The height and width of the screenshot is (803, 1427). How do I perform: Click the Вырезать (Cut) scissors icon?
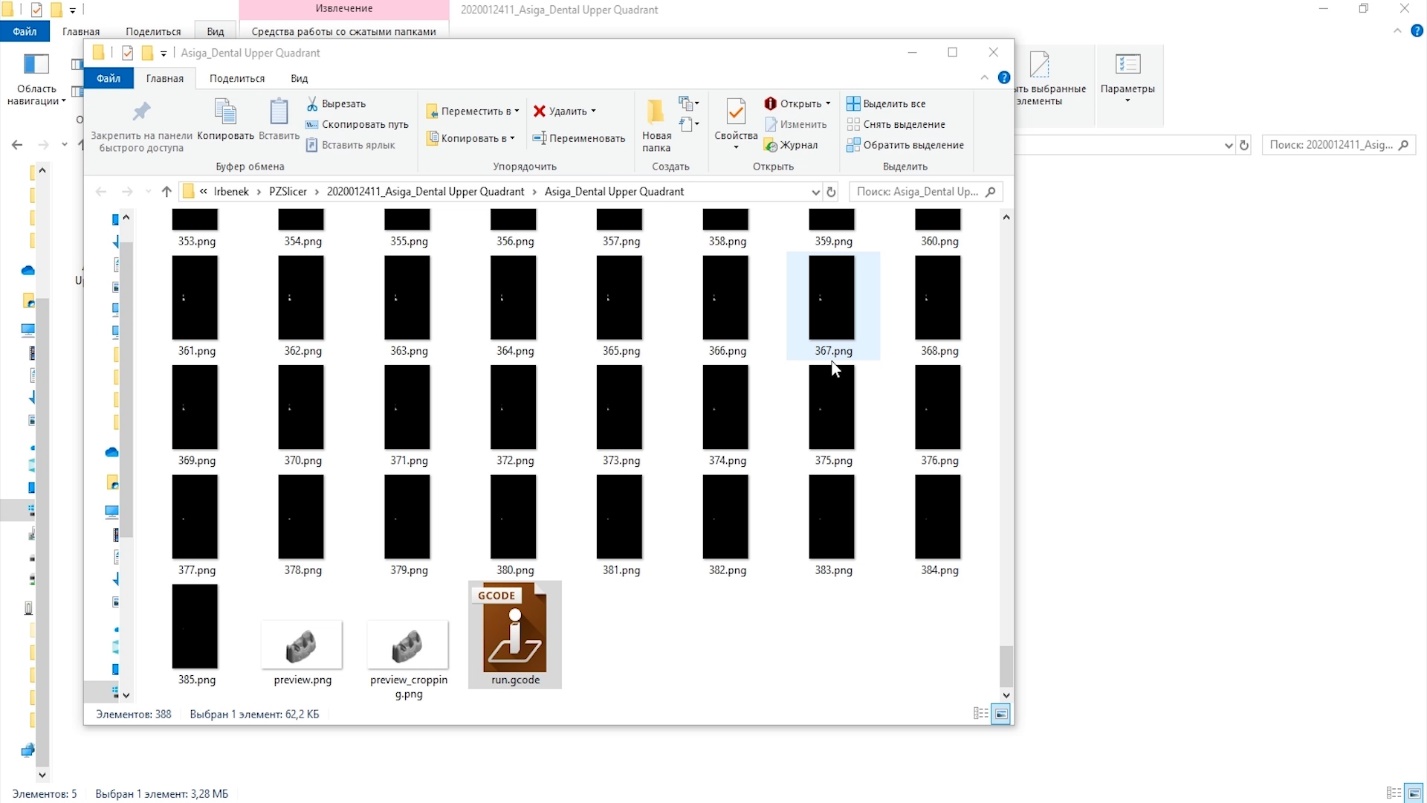point(312,104)
